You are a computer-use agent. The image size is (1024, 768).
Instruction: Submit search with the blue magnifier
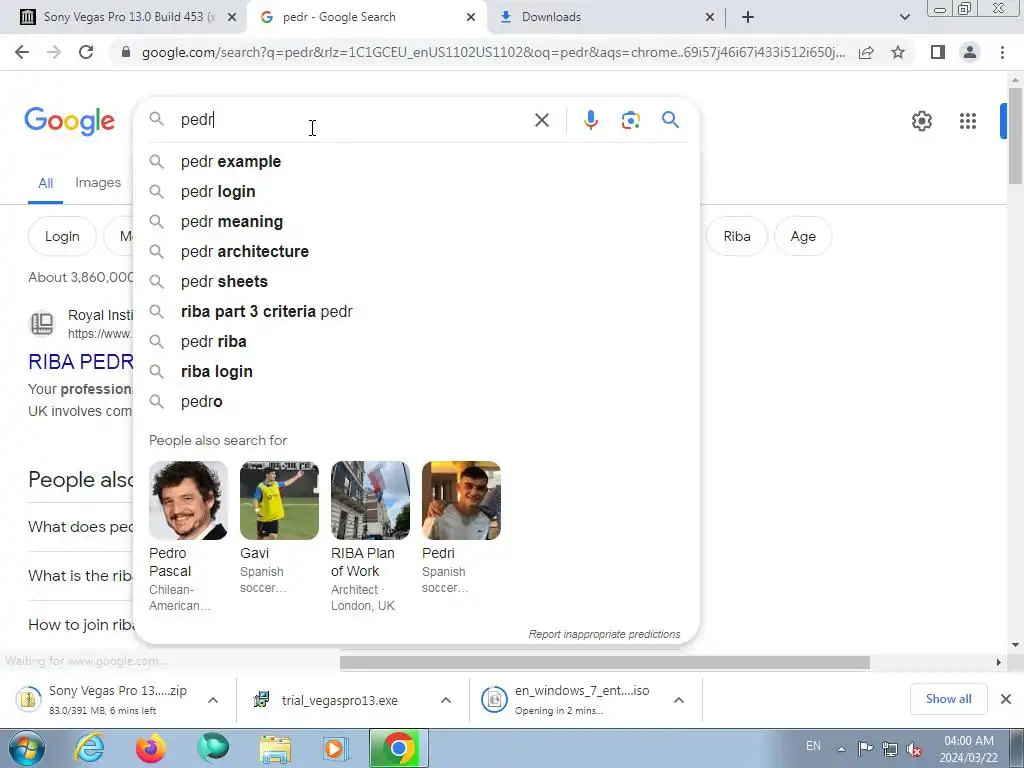(670, 120)
